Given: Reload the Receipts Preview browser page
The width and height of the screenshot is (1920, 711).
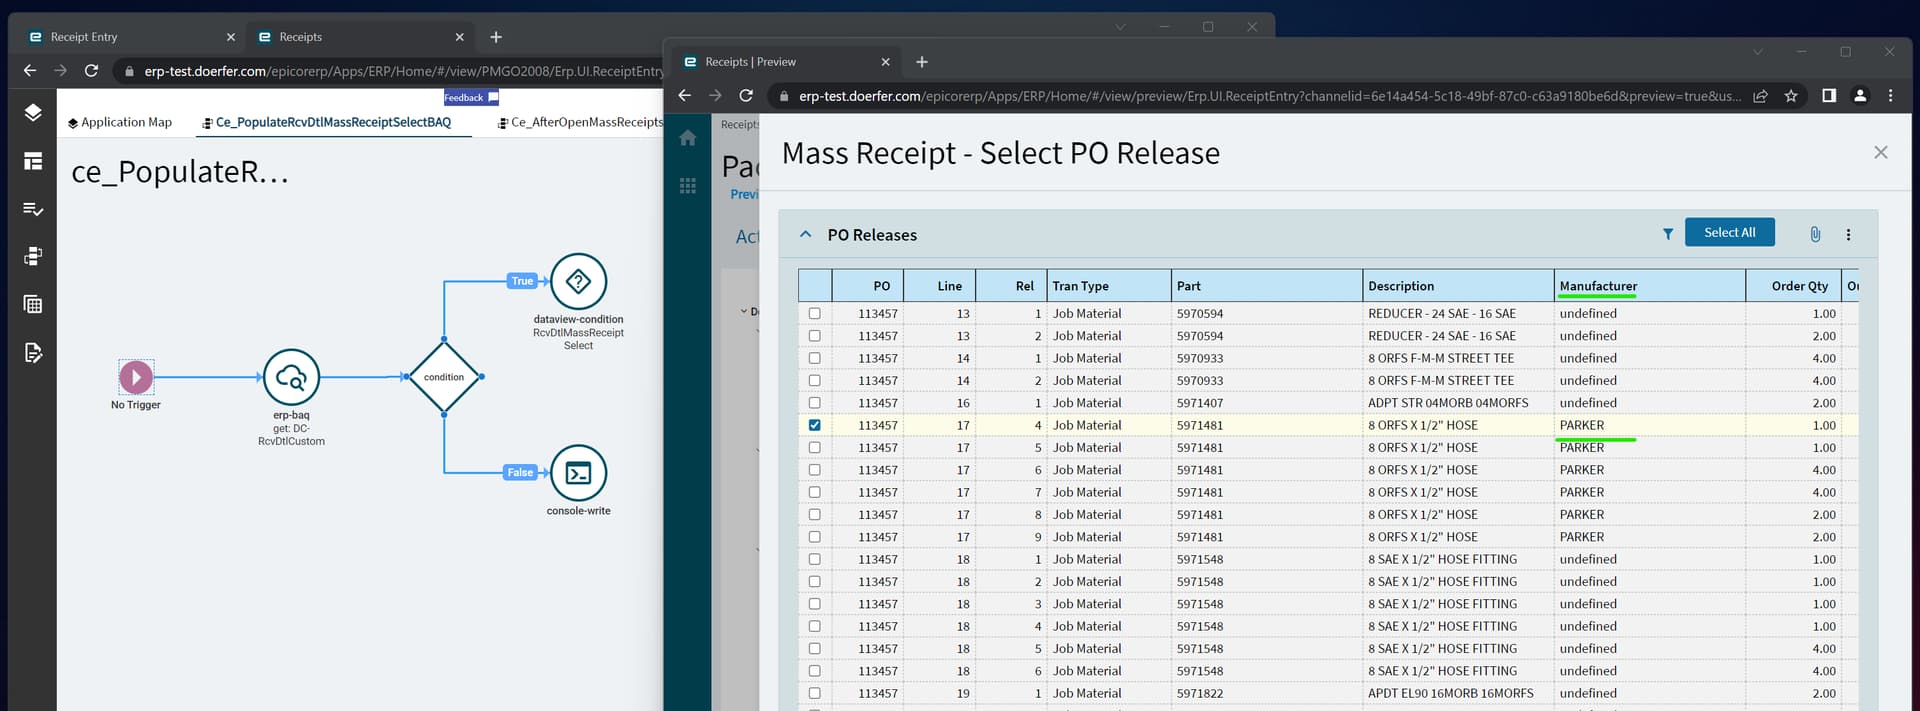Looking at the screenshot, I should [746, 96].
